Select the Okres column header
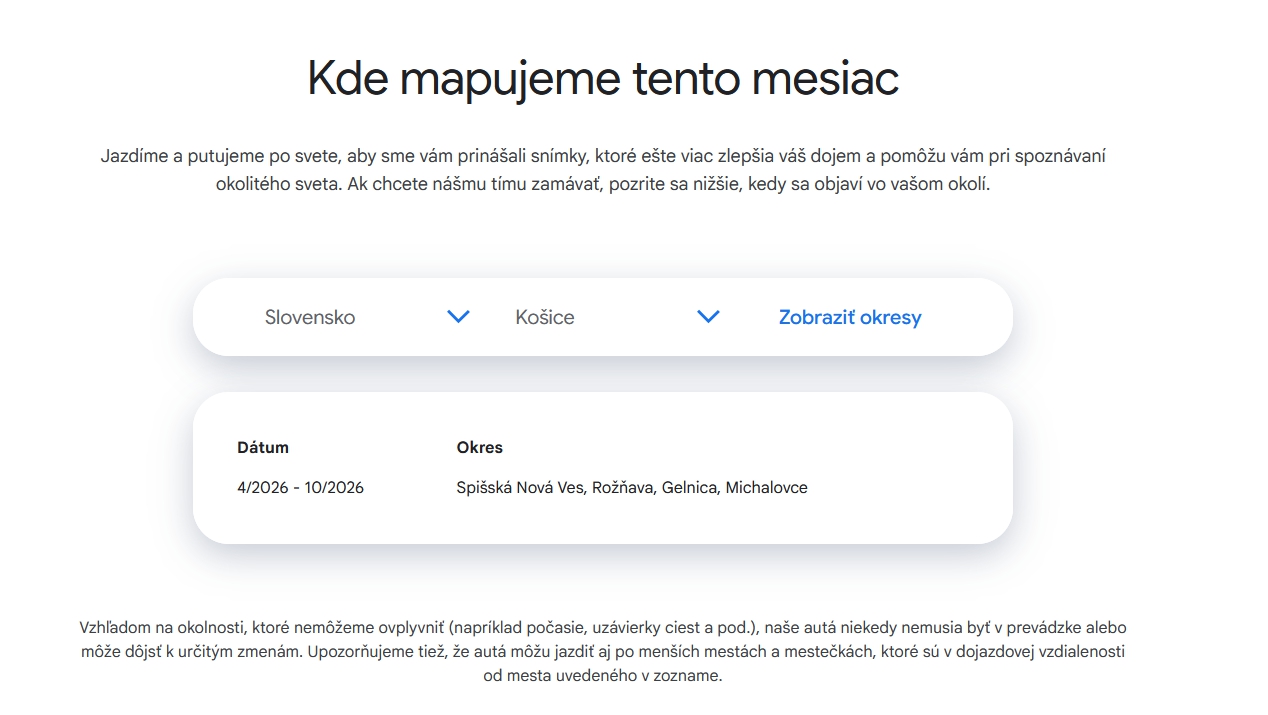Image resolution: width=1268 pixels, height=715 pixels. point(479,447)
